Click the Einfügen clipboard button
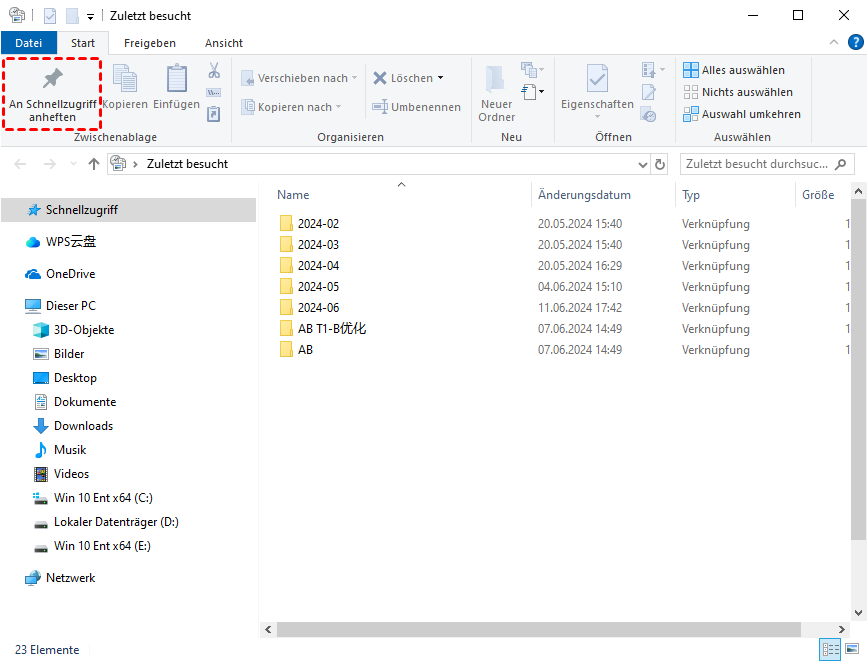The image size is (868, 662). [x=177, y=87]
